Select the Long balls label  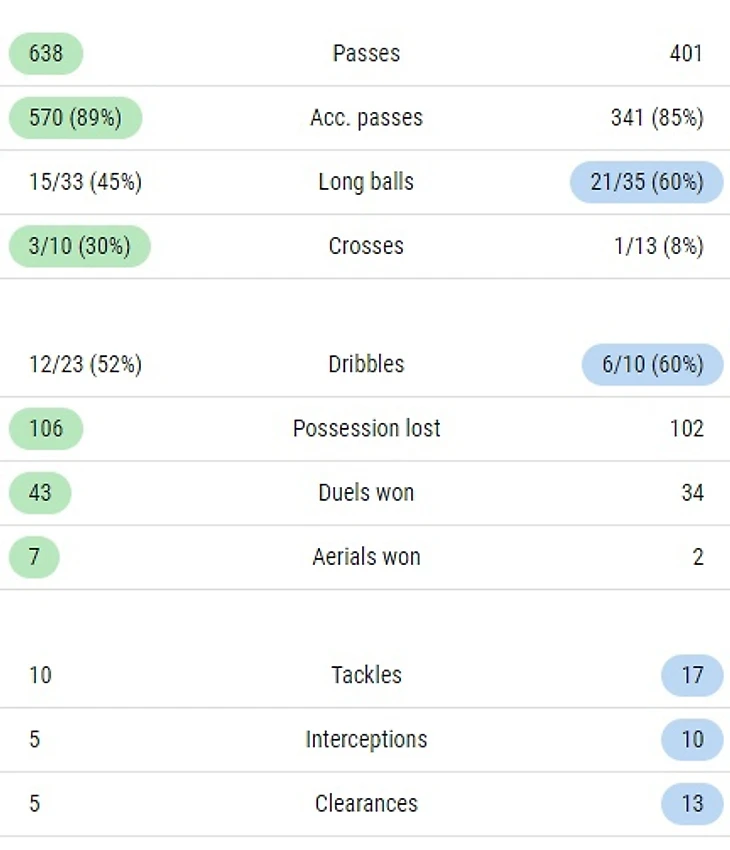click(x=366, y=182)
